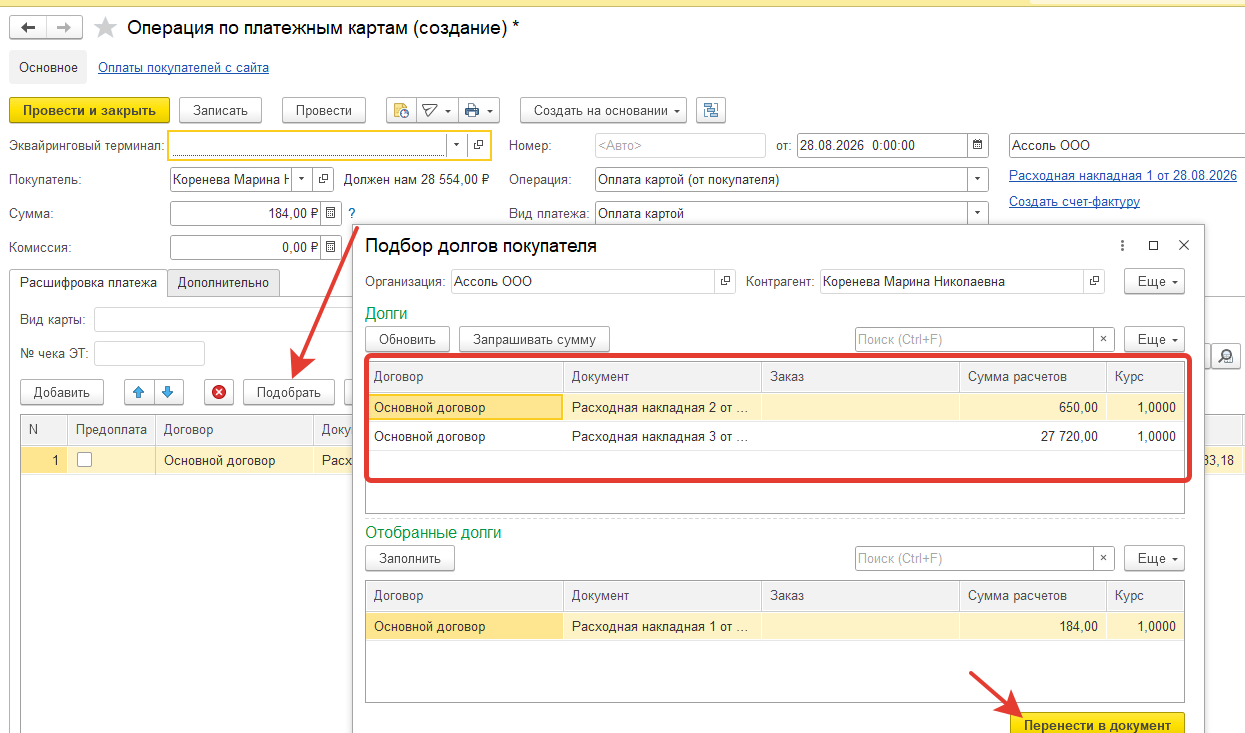Viewport: 1245px width, 733px height.
Task: Open calculator for the Комиссия field
Action: [x=331, y=247]
